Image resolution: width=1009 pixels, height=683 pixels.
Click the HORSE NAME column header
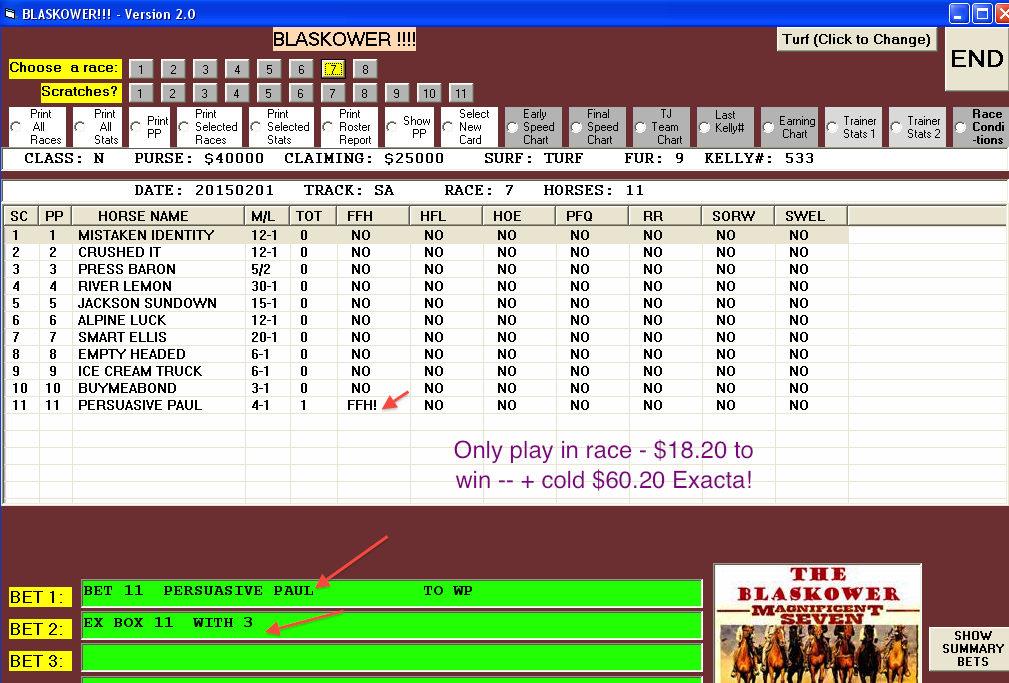[158, 216]
